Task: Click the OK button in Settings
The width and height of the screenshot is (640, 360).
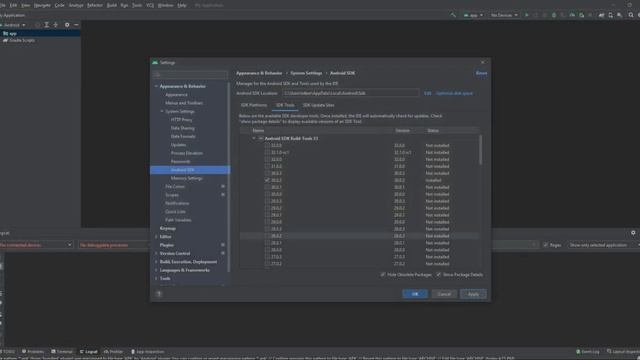Action: click(415, 294)
